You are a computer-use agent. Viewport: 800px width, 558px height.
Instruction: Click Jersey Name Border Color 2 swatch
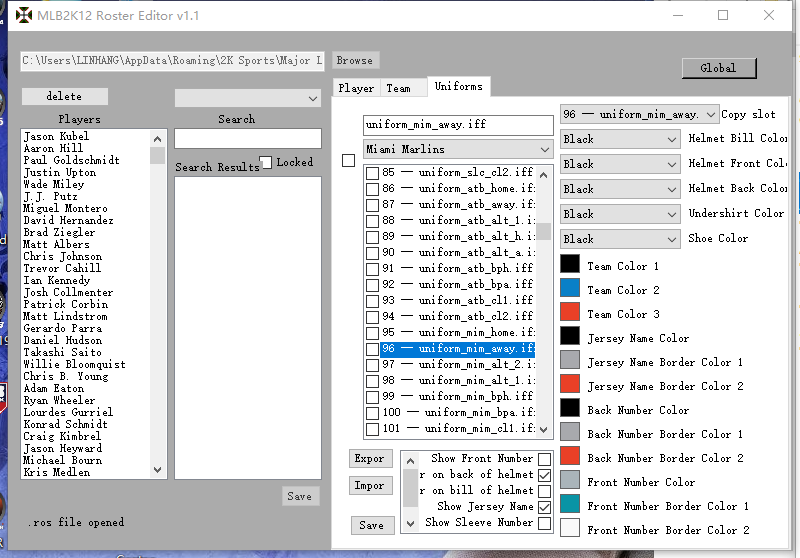pos(570,384)
